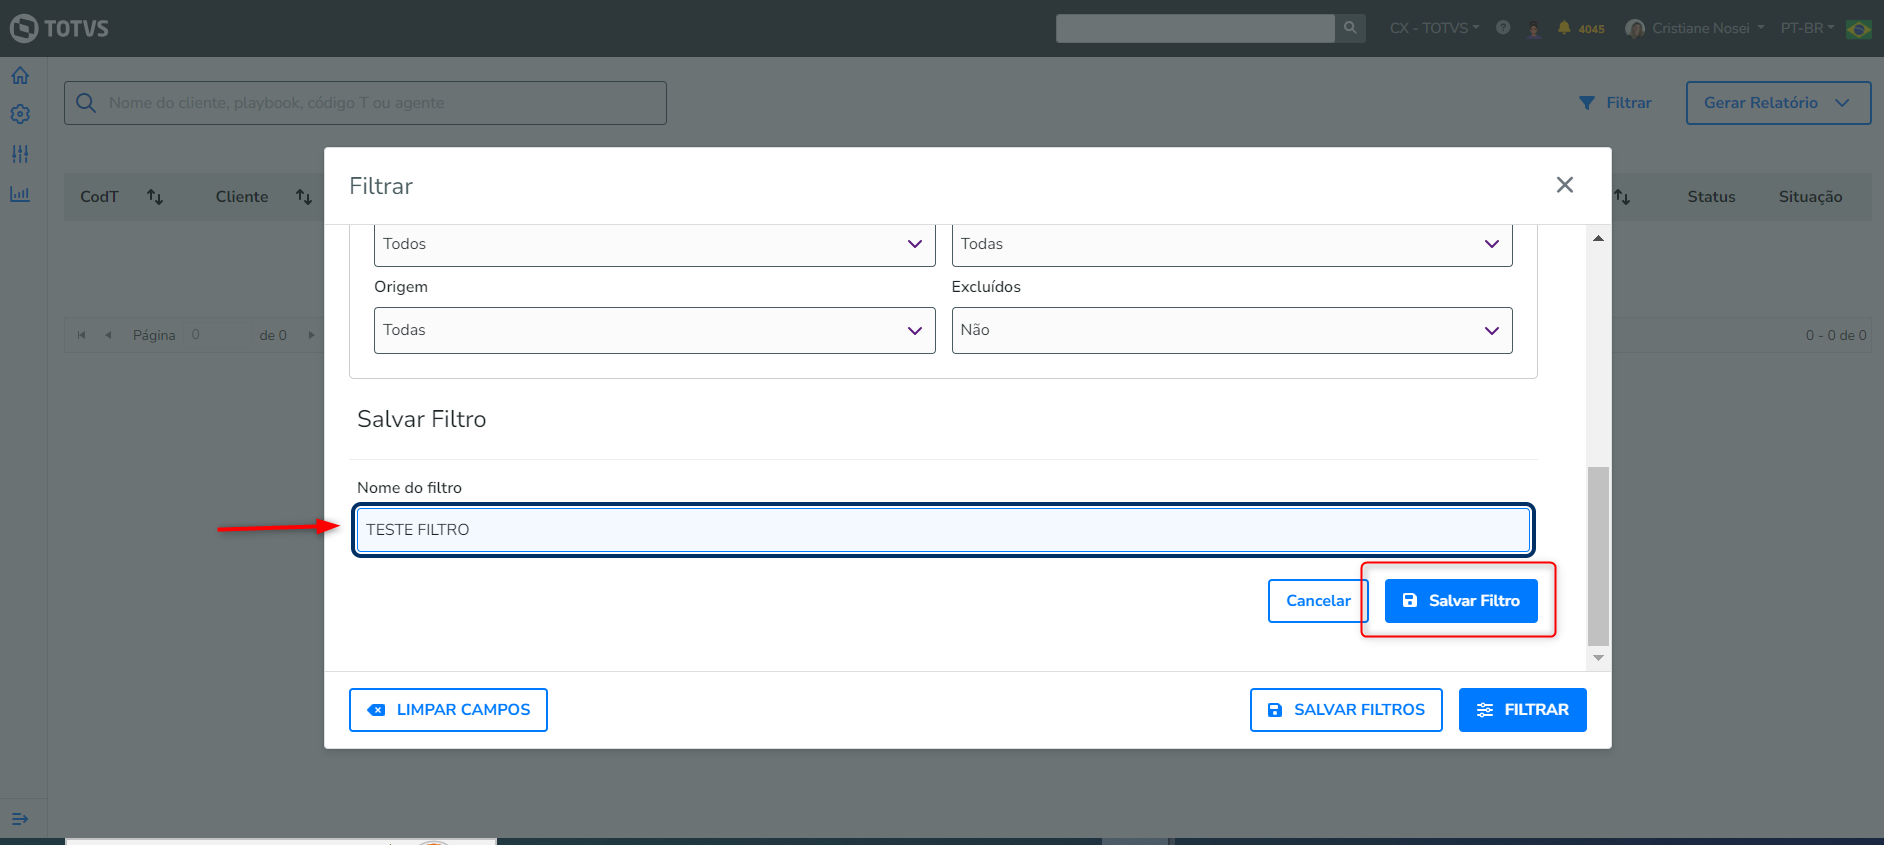Expand the Excluídos dropdown
The image size is (1884, 845).
[x=1231, y=330]
